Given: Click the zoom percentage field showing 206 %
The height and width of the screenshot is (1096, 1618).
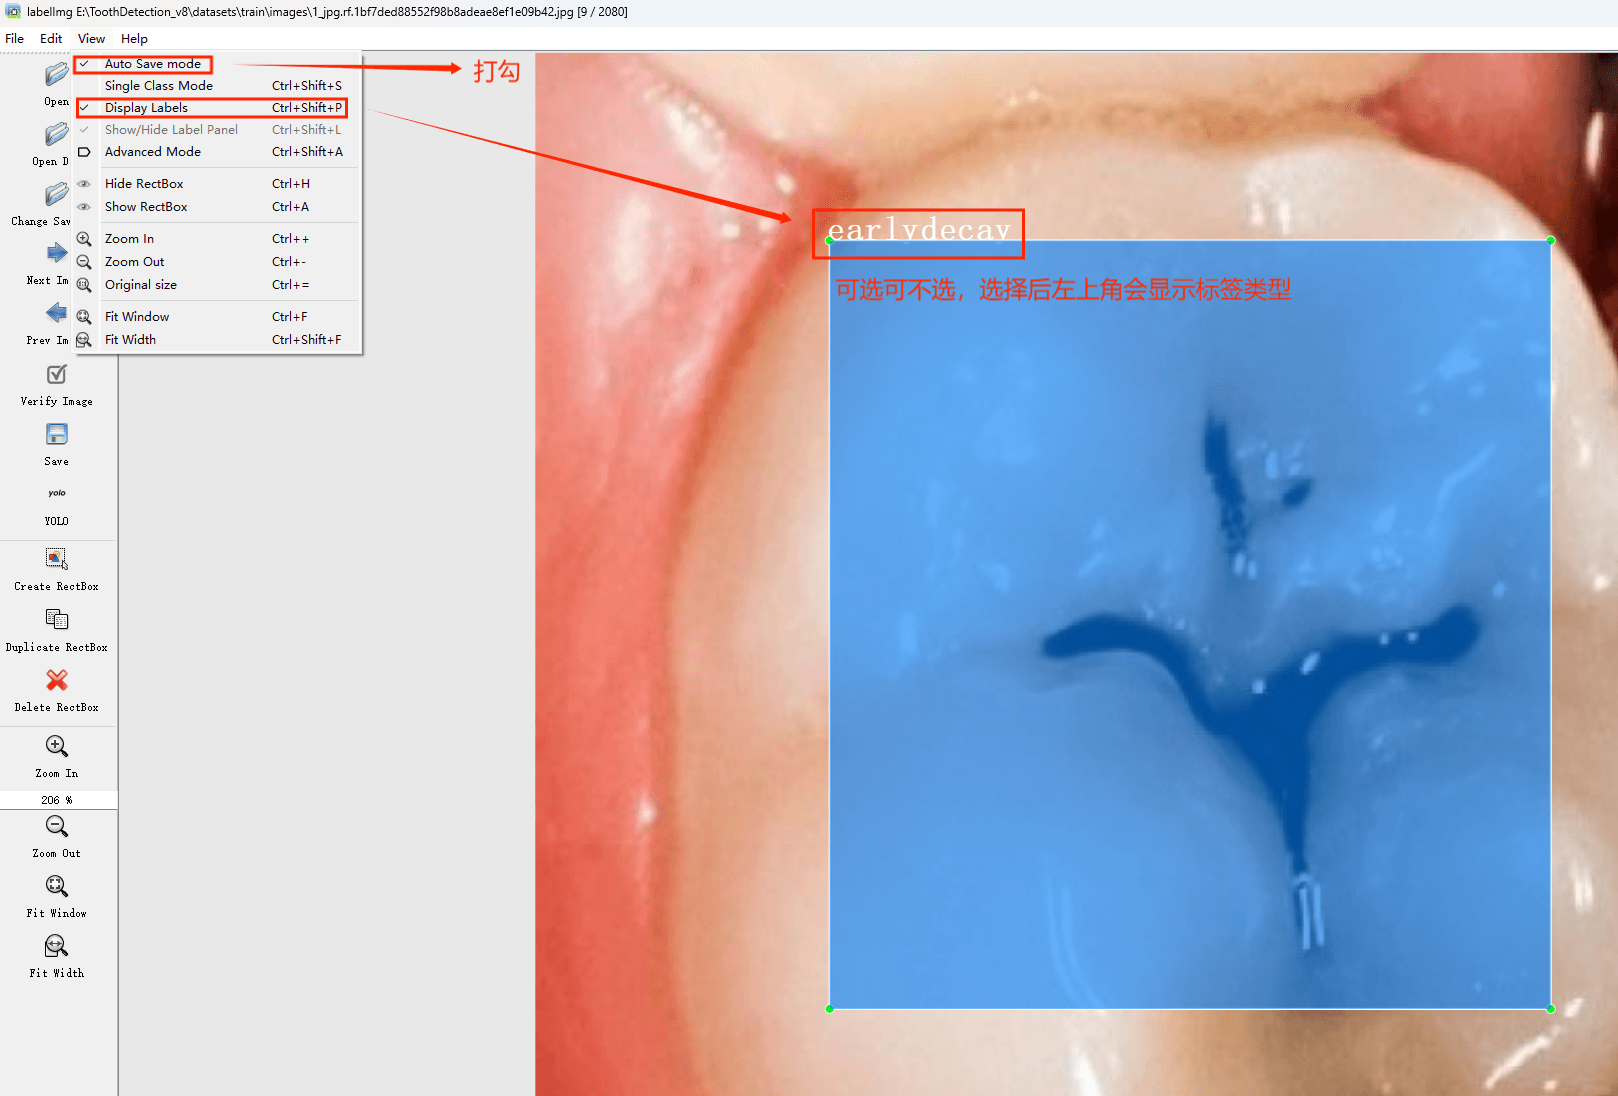Looking at the screenshot, I should click(x=57, y=800).
